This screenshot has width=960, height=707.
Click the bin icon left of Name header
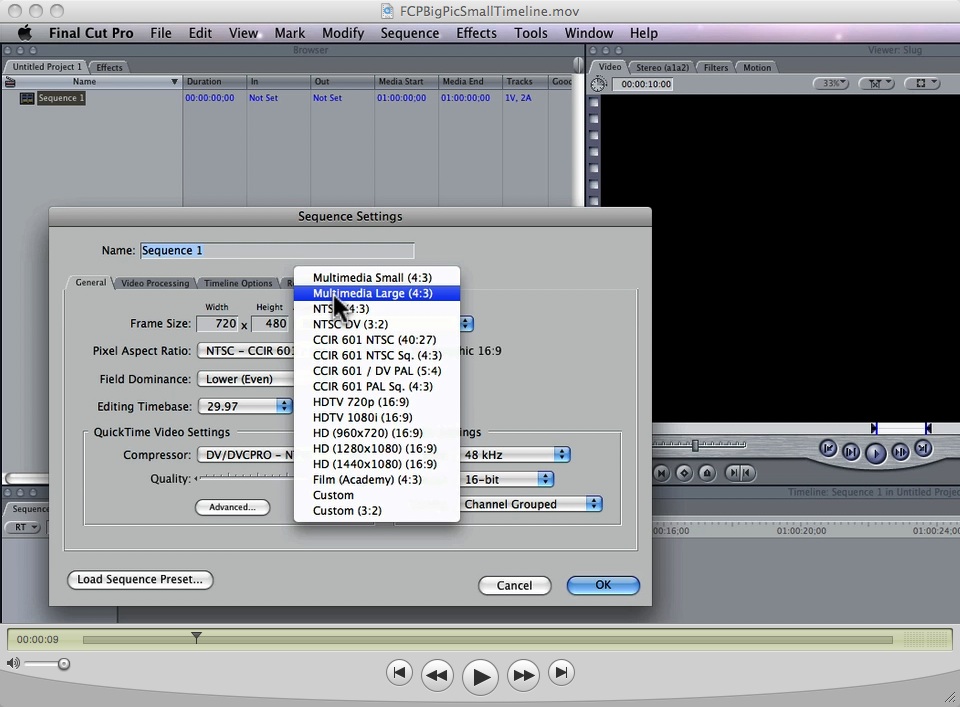click(x=10, y=81)
